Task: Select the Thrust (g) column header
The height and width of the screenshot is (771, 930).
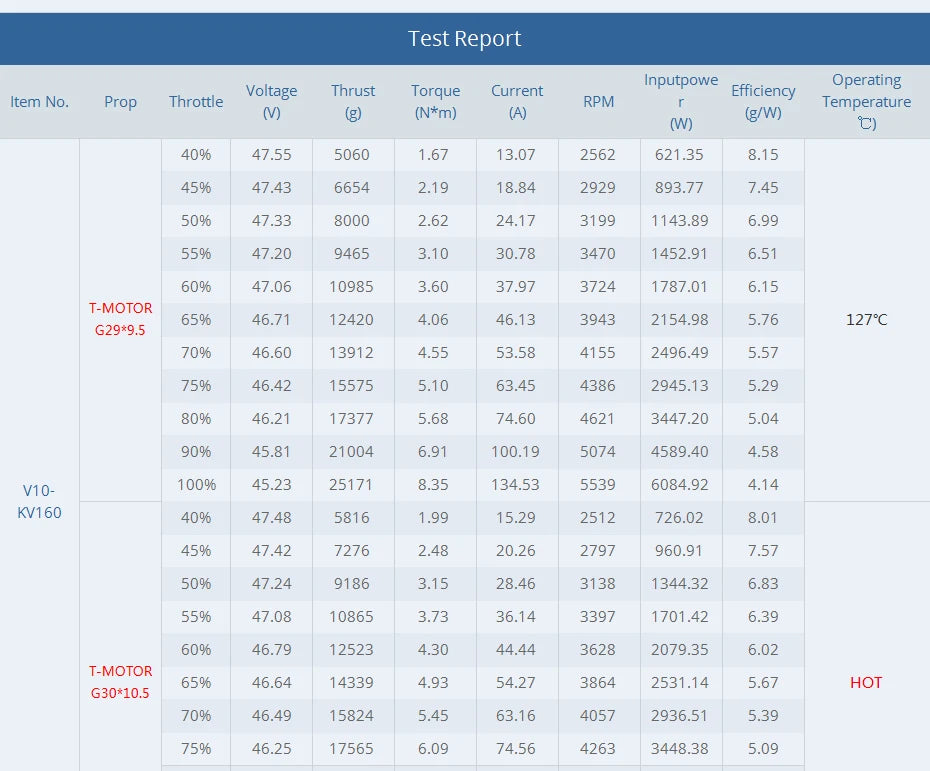Action: tap(353, 102)
